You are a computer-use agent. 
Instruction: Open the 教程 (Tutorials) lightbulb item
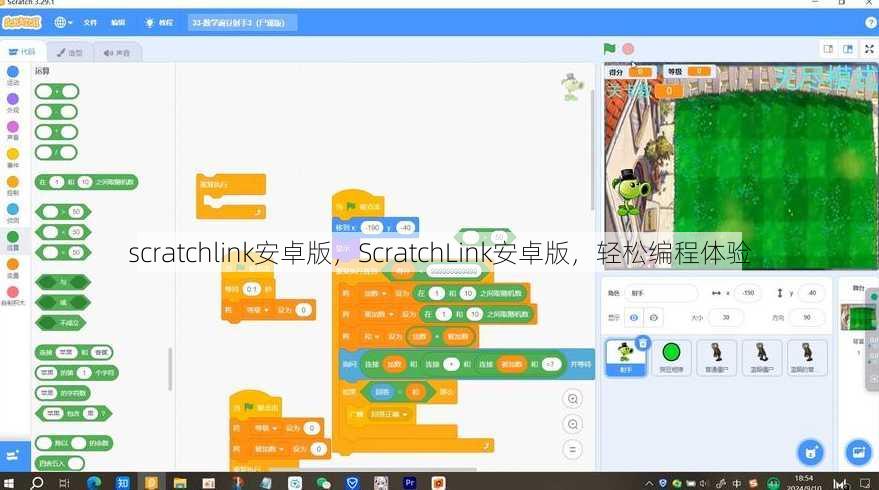(x=159, y=22)
